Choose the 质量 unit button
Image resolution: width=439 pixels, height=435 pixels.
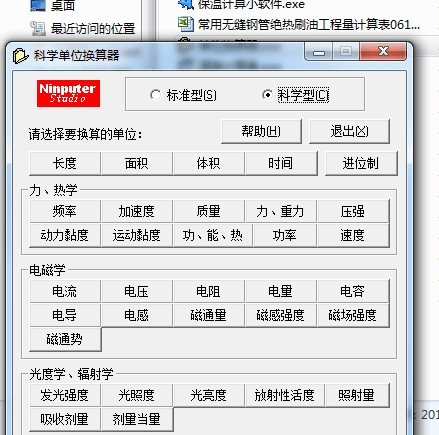point(209,211)
